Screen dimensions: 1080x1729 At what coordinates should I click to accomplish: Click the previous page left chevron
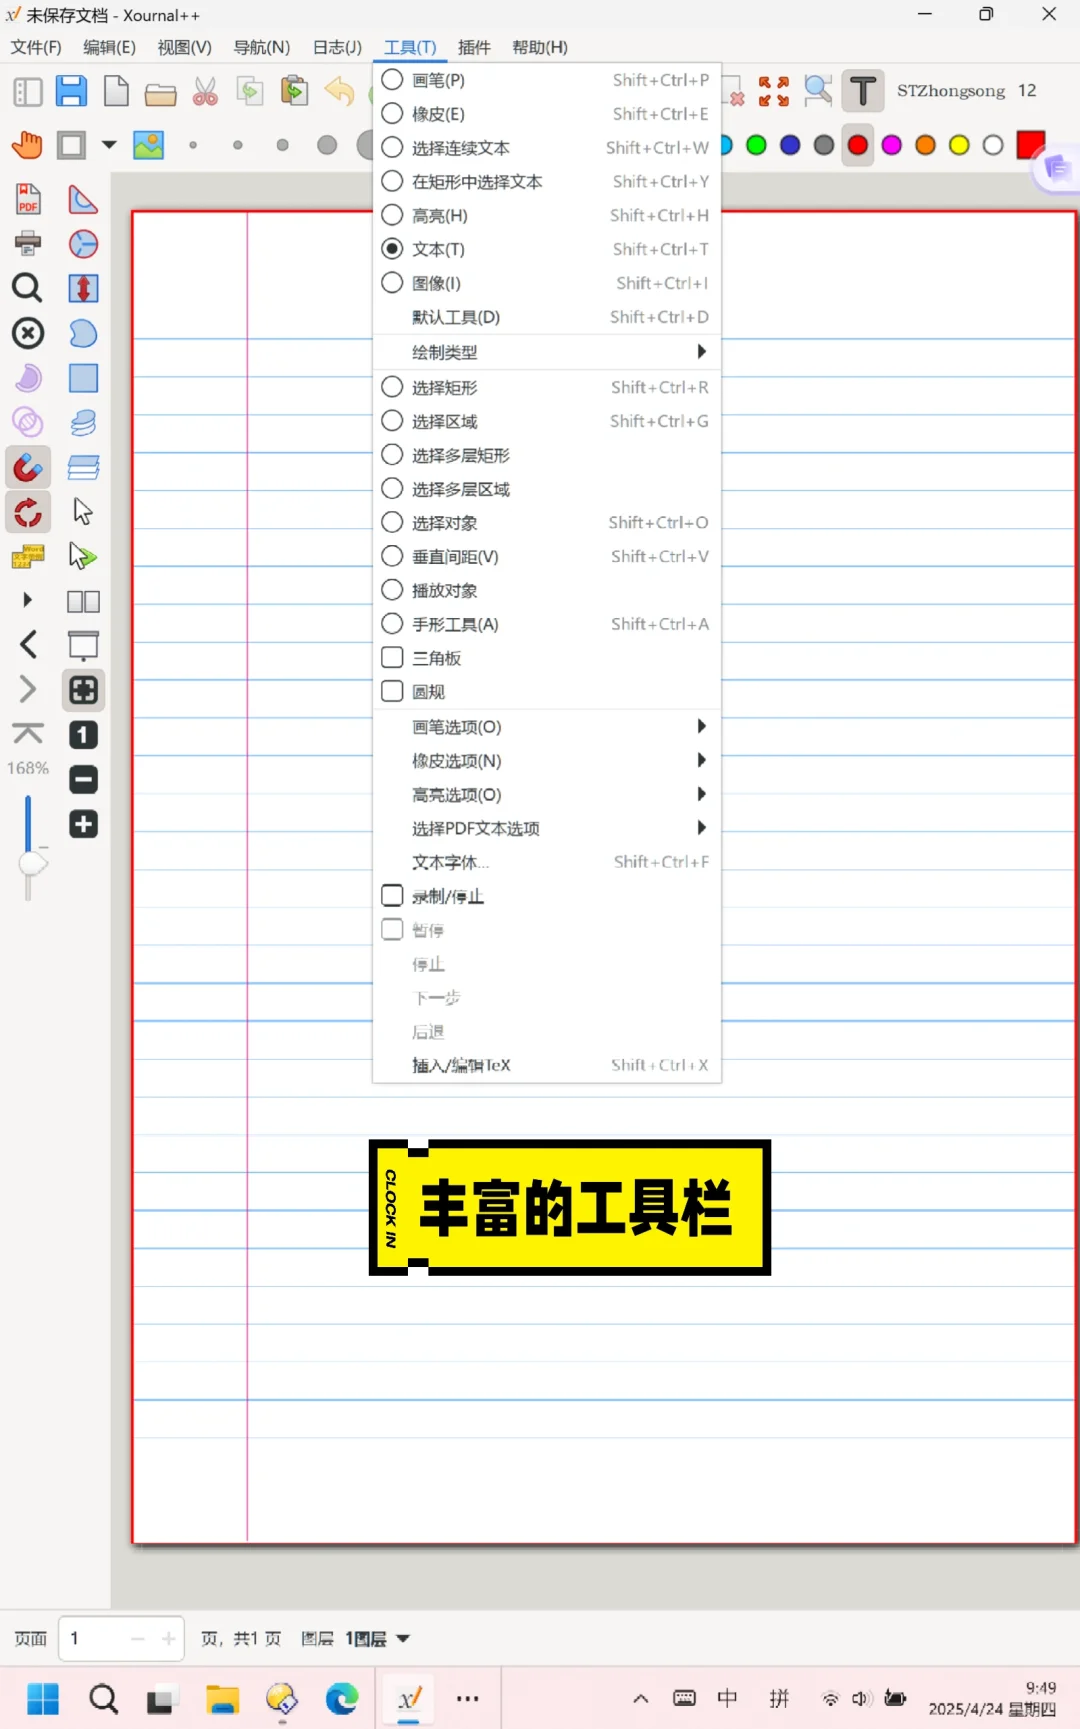pyautogui.click(x=28, y=645)
